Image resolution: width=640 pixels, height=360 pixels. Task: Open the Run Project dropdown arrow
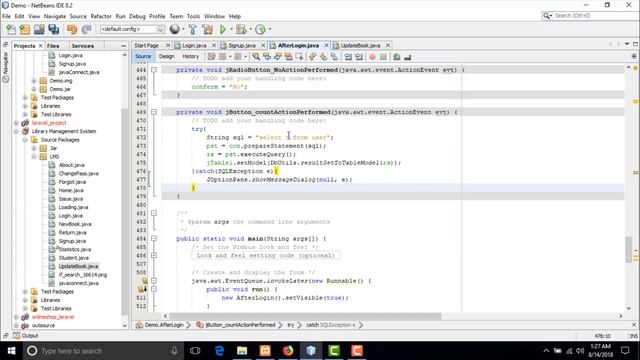(231, 29)
